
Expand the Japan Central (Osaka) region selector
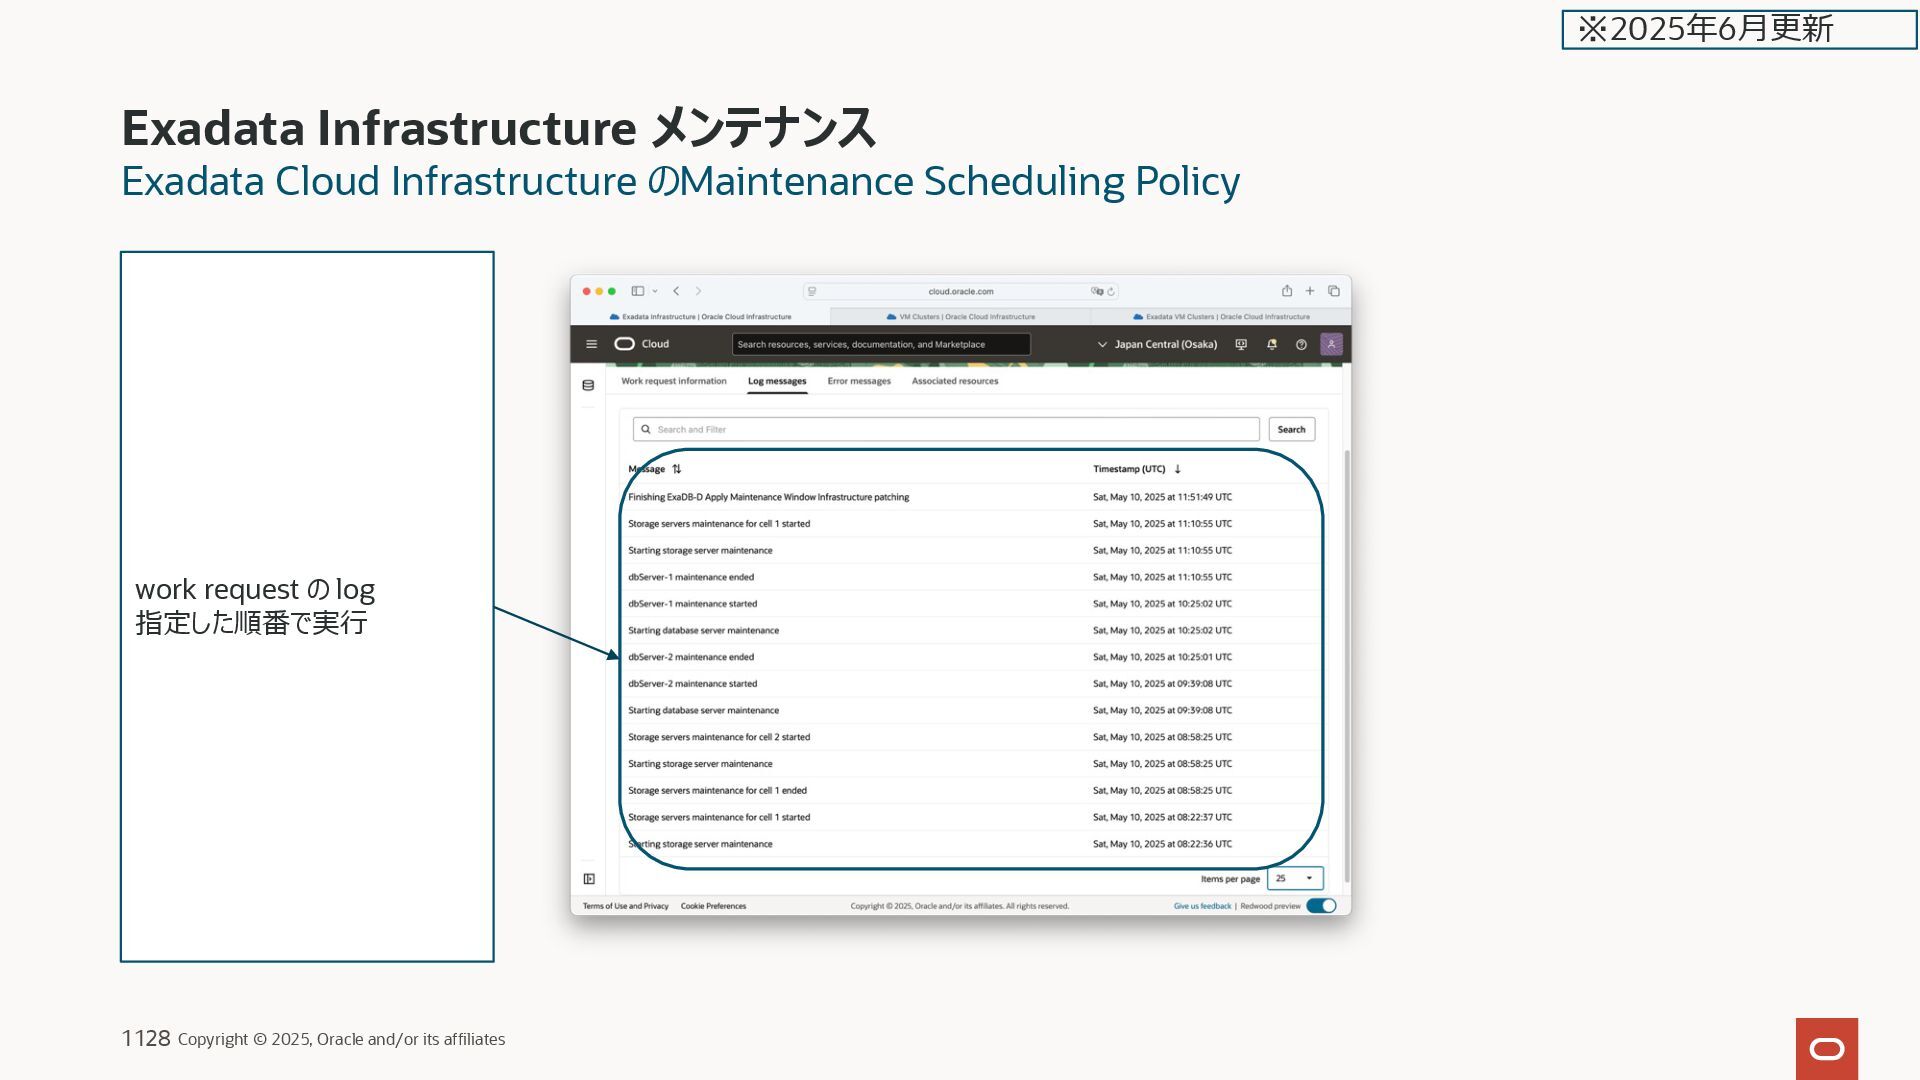(1157, 344)
